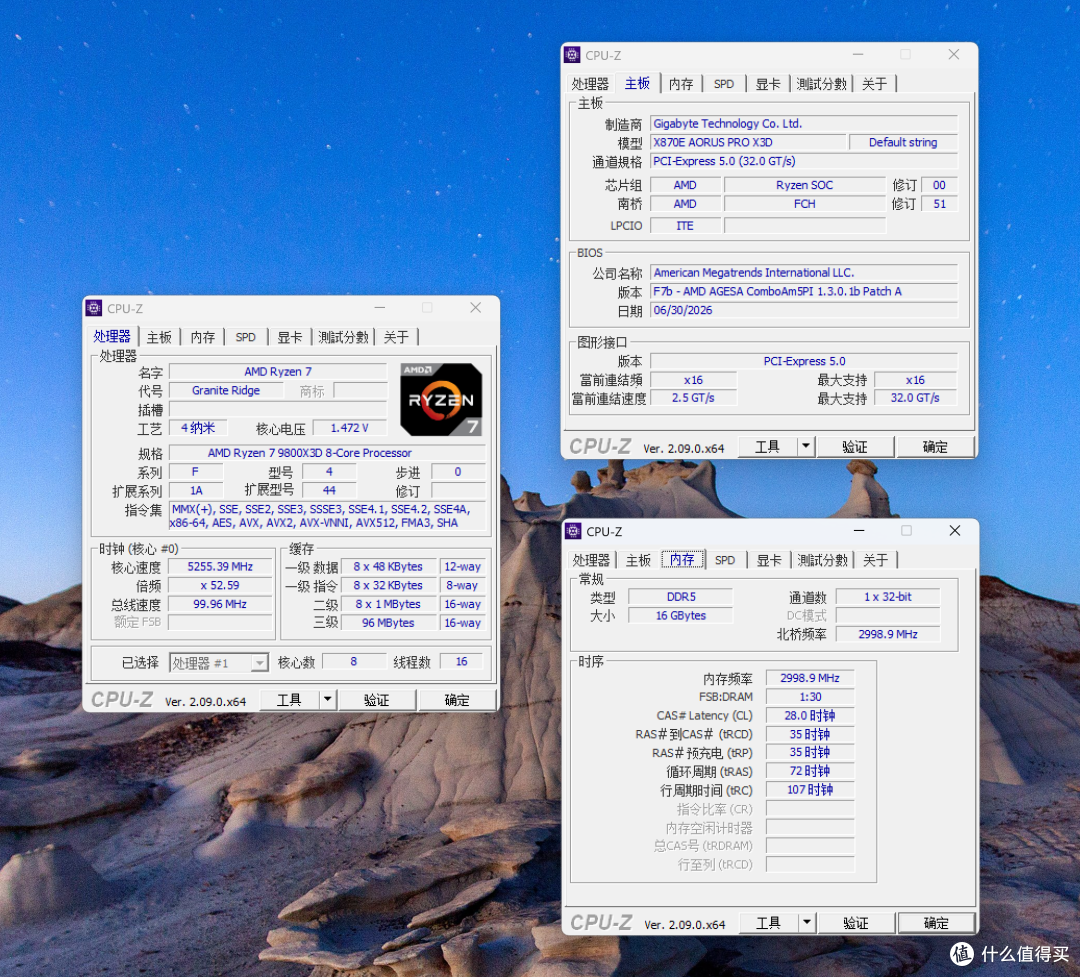Select the 处理器 tab in processor window
The width and height of the screenshot is (1080, 977).
click(112, 336)
